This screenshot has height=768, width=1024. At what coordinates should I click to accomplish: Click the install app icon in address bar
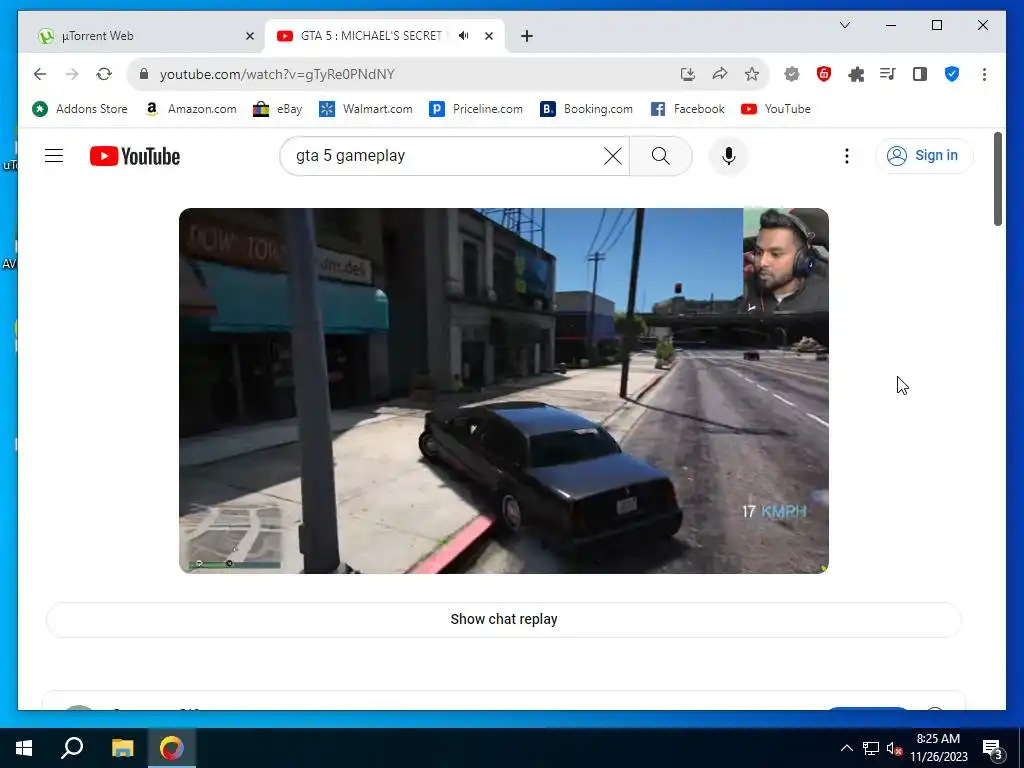click(688, 74)
